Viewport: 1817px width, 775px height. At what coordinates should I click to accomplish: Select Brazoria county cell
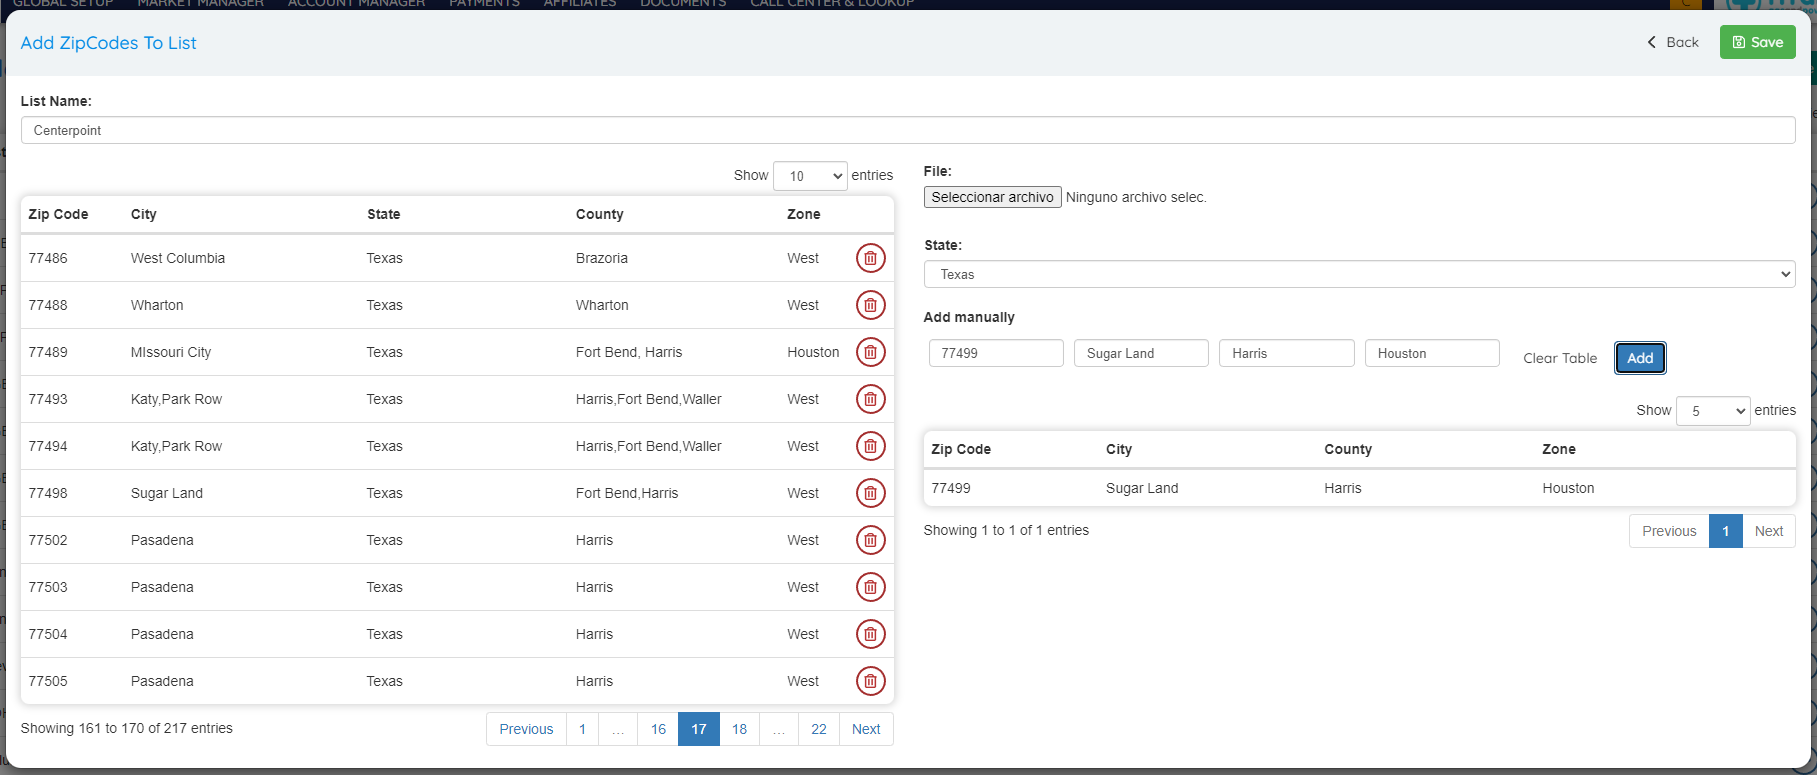(x=602, y=258)
